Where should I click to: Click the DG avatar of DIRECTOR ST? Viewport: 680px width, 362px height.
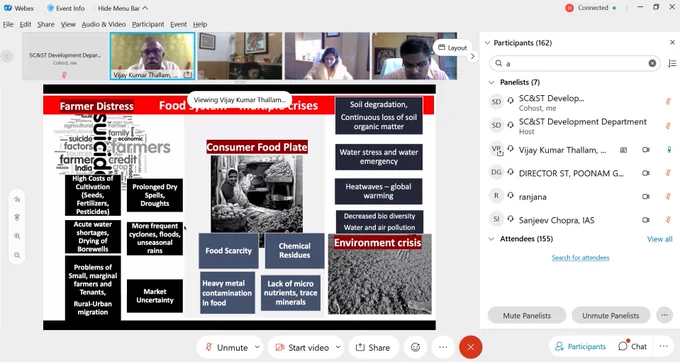click(496, 173)
